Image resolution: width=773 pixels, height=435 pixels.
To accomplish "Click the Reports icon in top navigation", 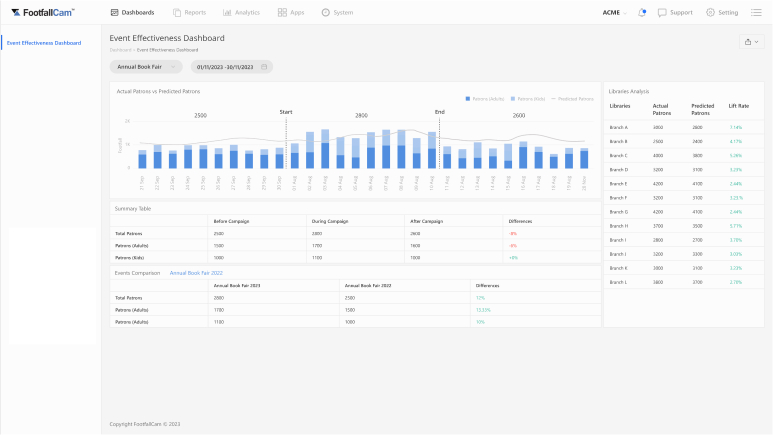I will click(177, 12).
